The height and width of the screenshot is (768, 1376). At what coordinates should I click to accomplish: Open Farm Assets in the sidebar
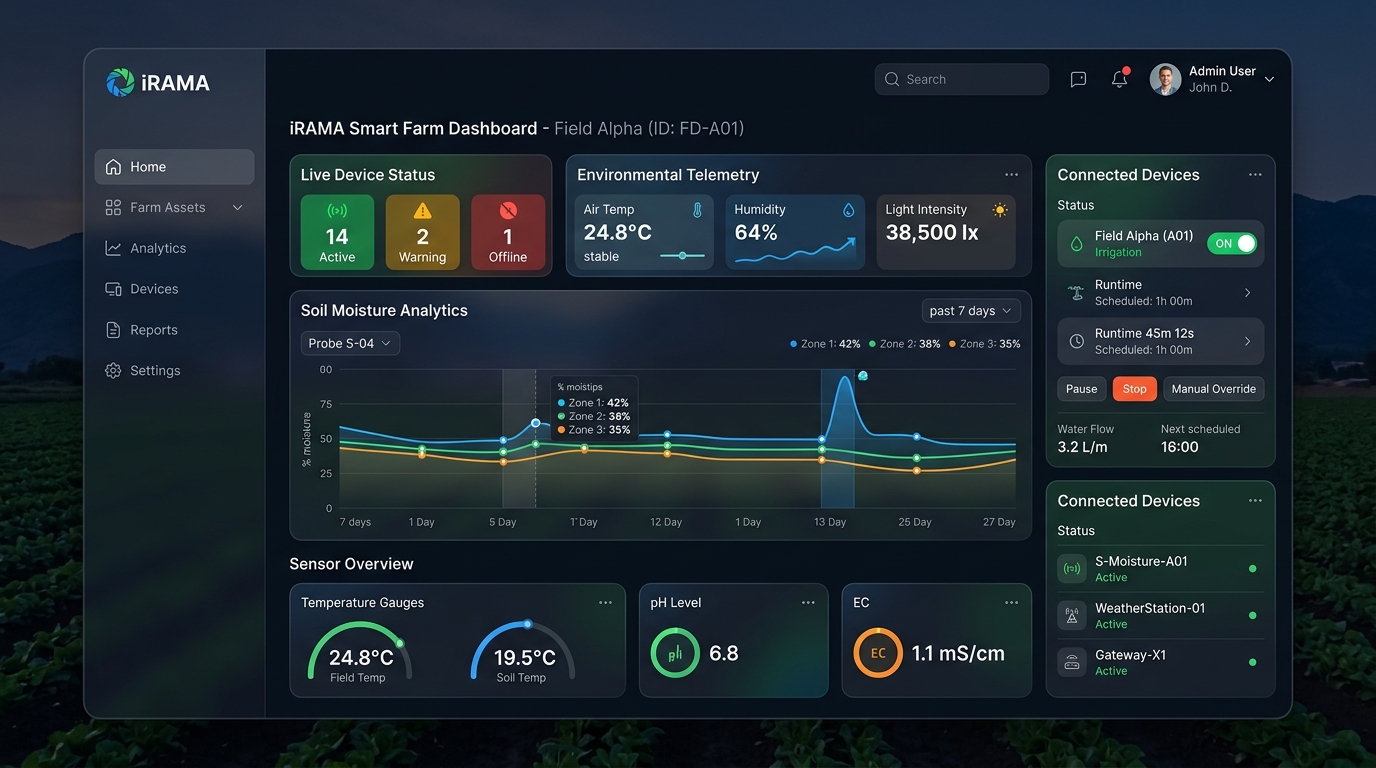(x=174, y=207)
